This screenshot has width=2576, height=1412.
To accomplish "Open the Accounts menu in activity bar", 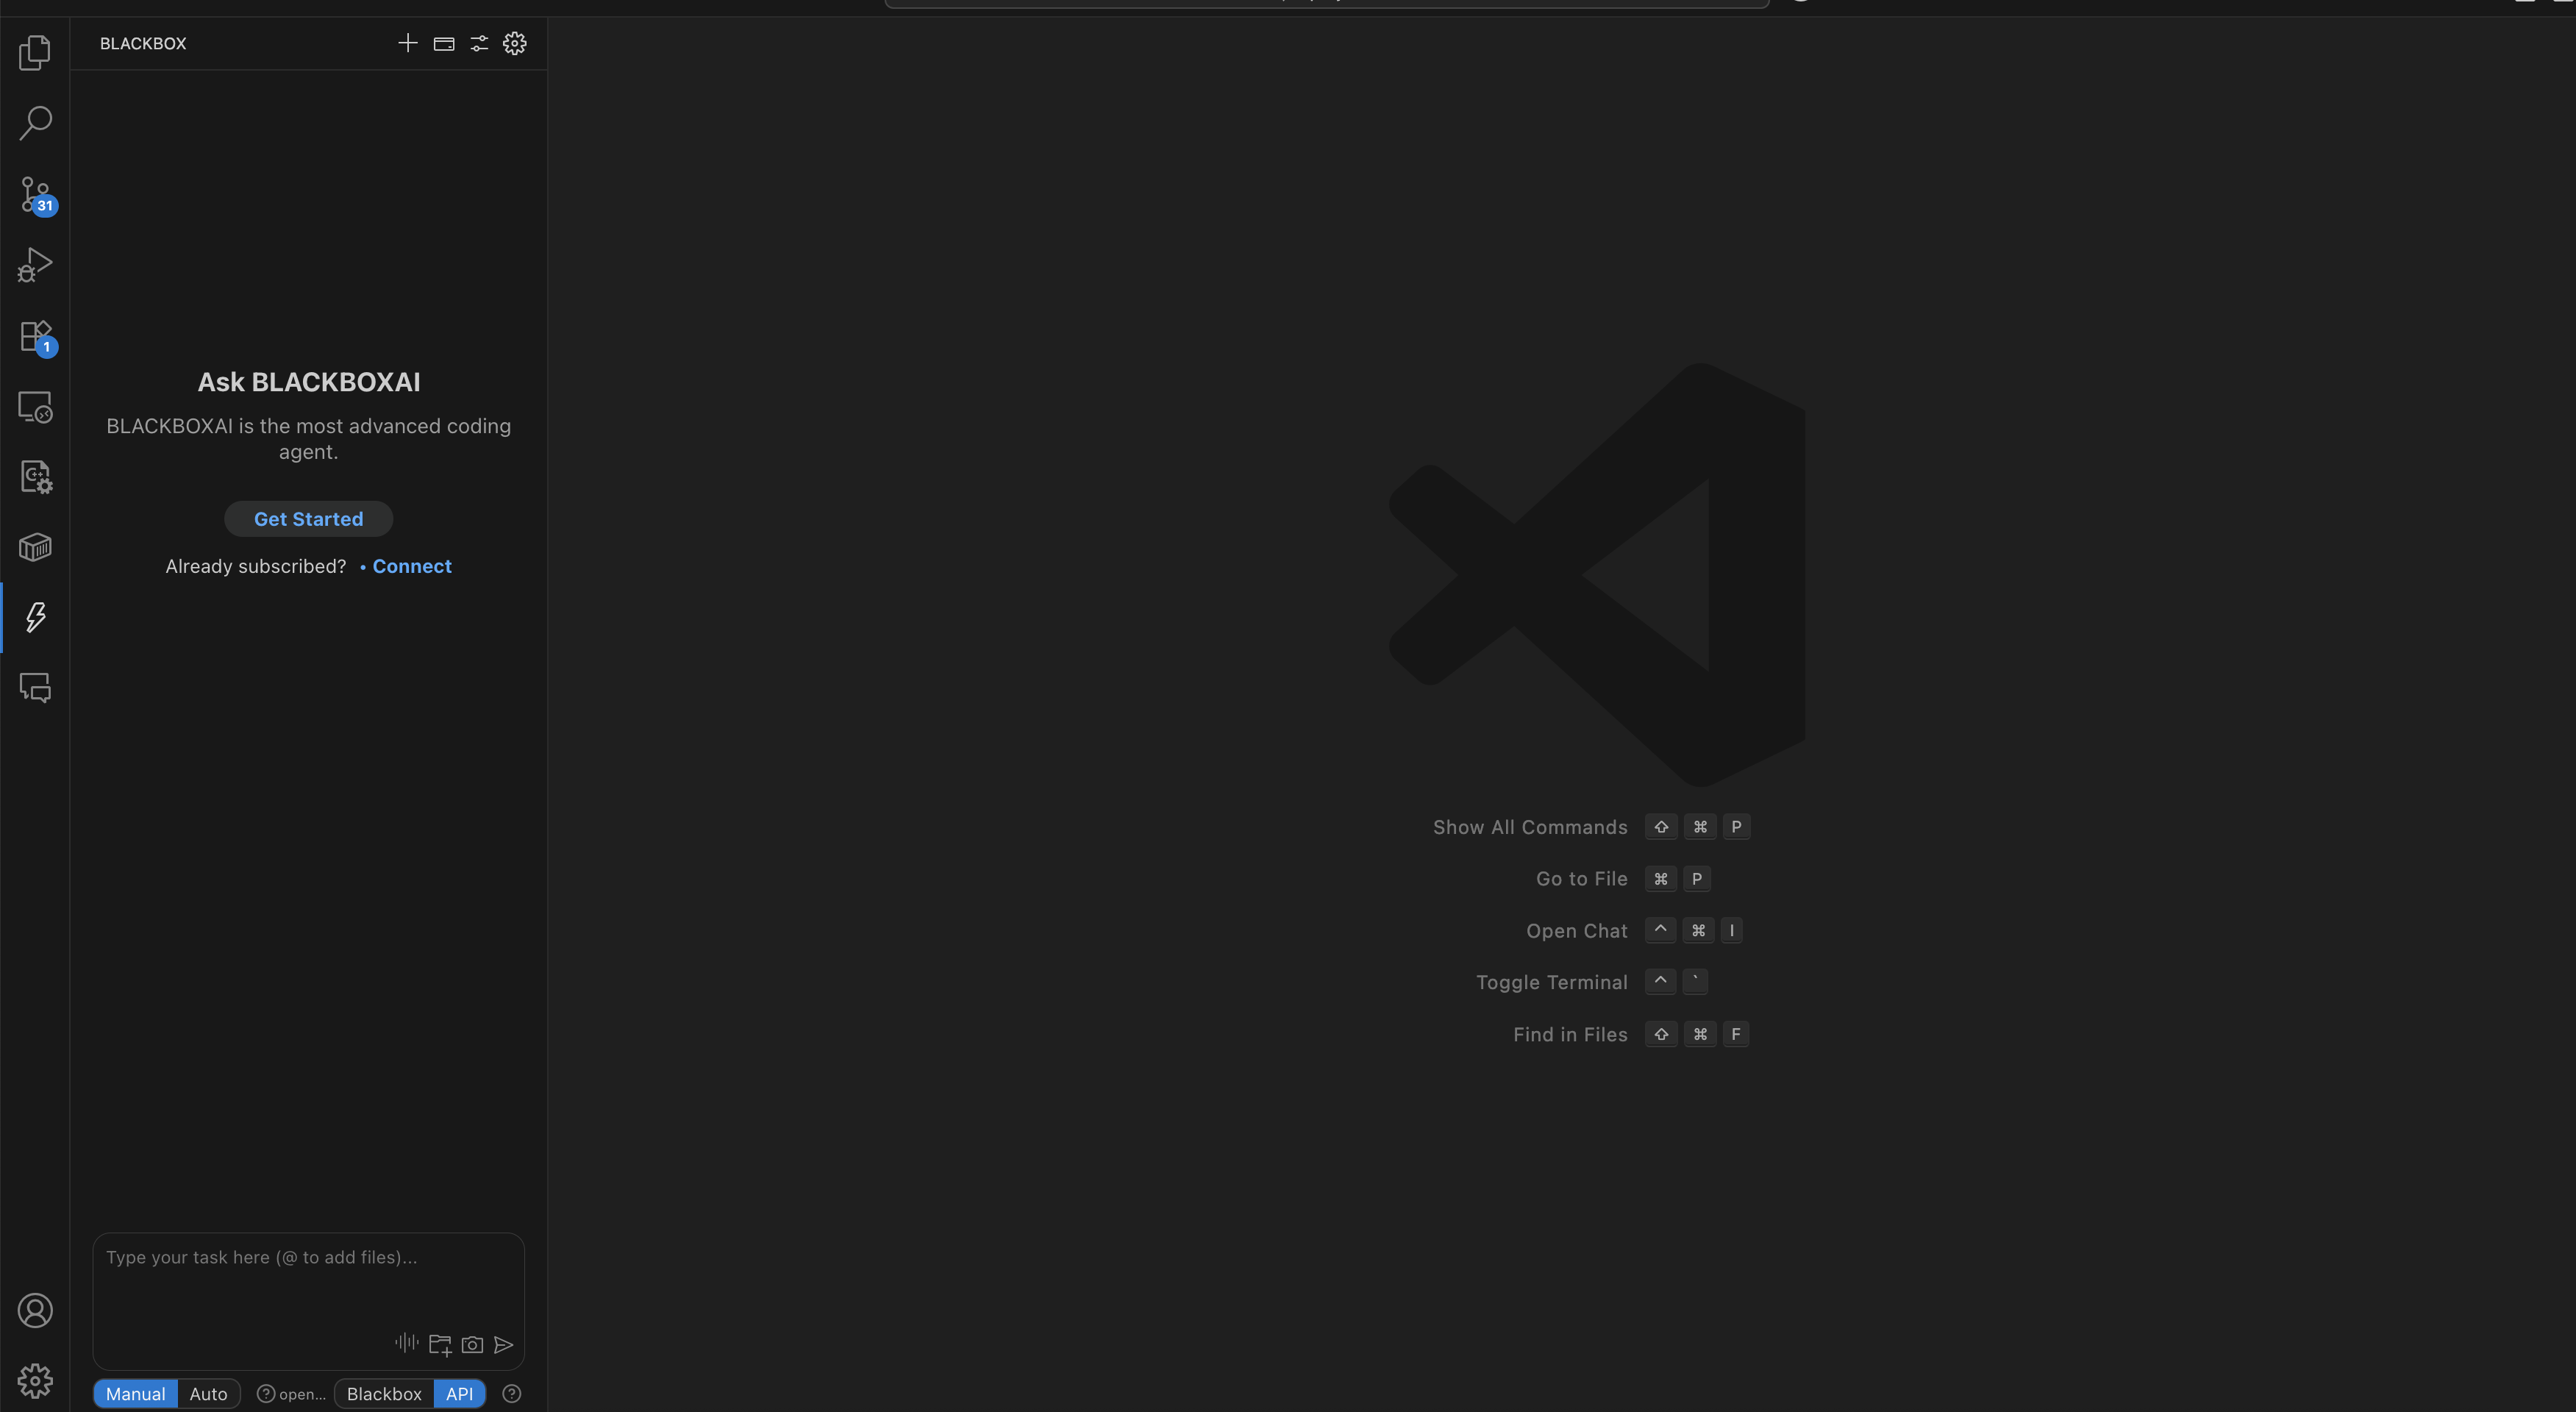I will coord(35,1310).
